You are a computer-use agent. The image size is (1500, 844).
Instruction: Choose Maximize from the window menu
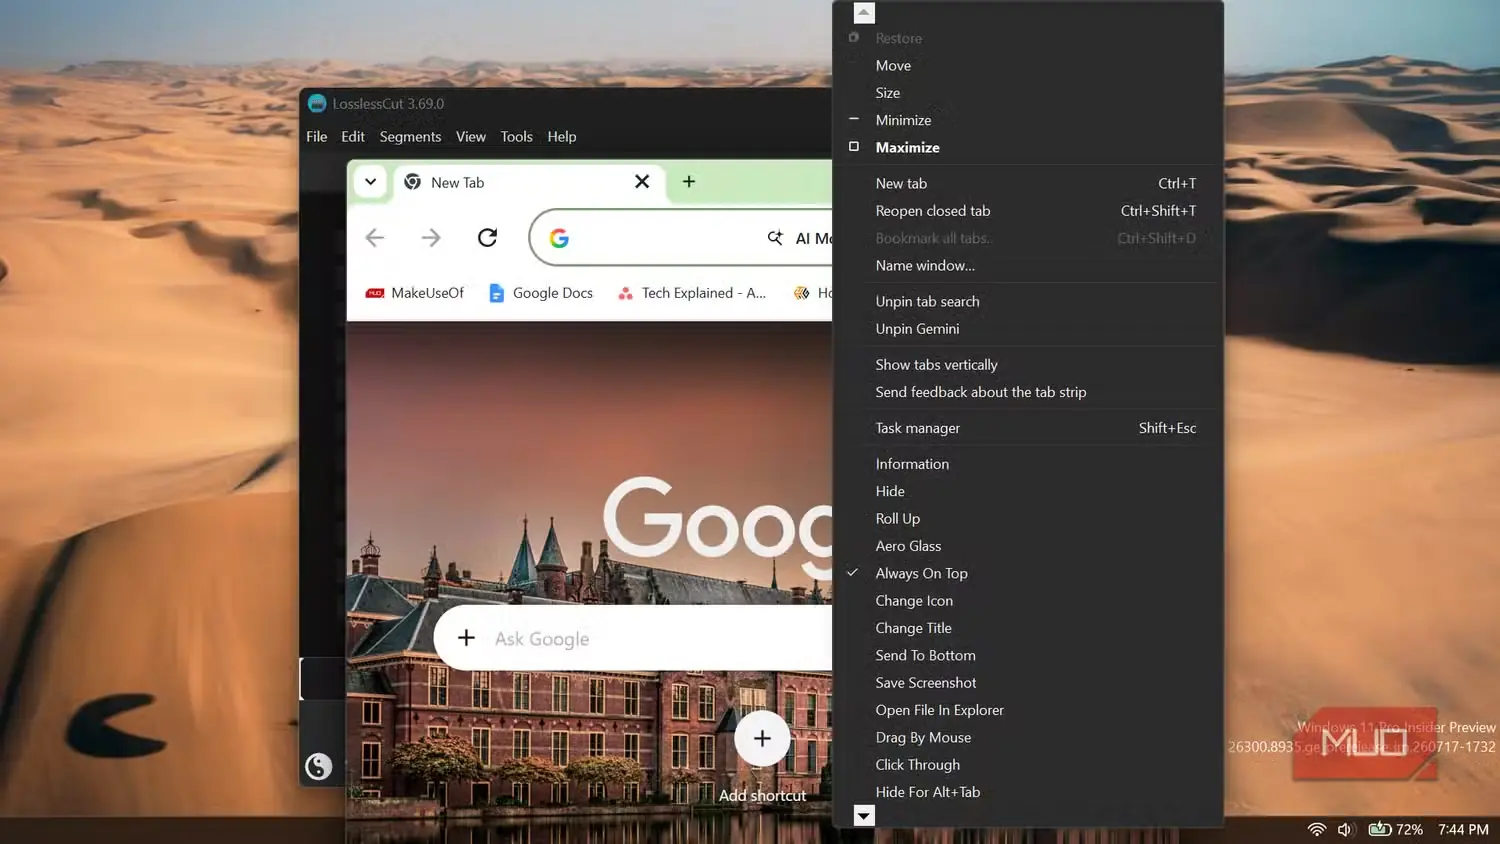pyautogui.click(x=1028, y=147)
